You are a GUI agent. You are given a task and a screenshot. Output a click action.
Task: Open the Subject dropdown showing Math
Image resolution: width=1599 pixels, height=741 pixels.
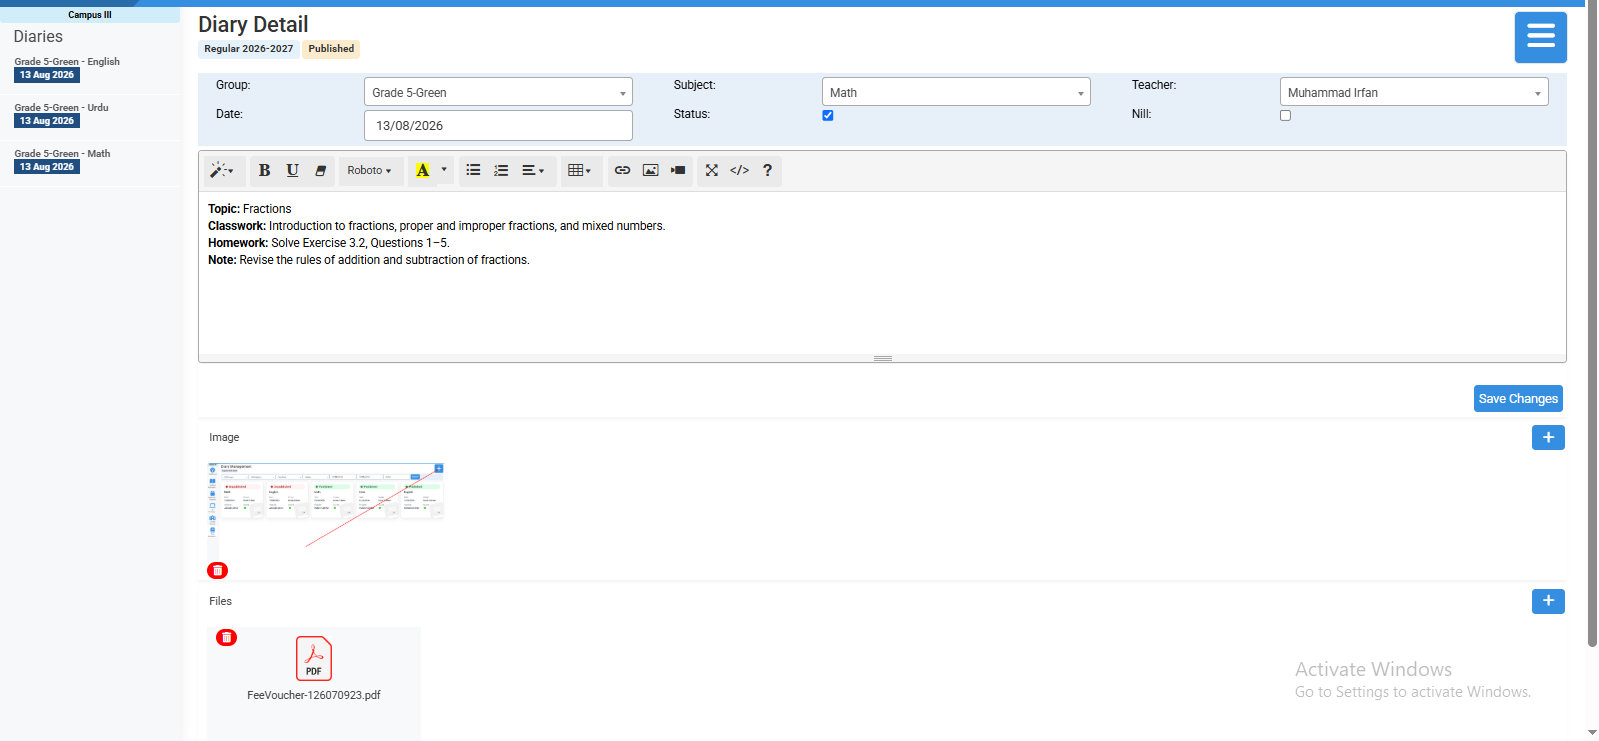click(956, 92)
